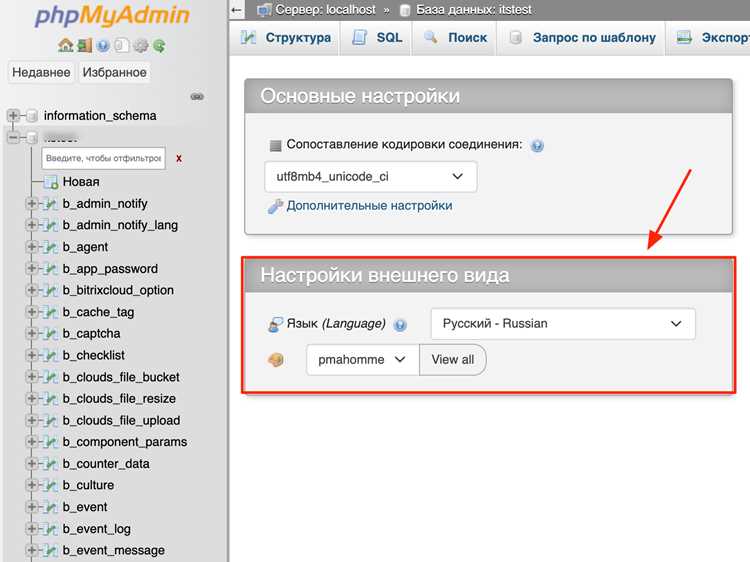Open the pmahomme theme dropdown
This screenshot has width=750, height=562.
pyautogui.click(x=363, y=360)
